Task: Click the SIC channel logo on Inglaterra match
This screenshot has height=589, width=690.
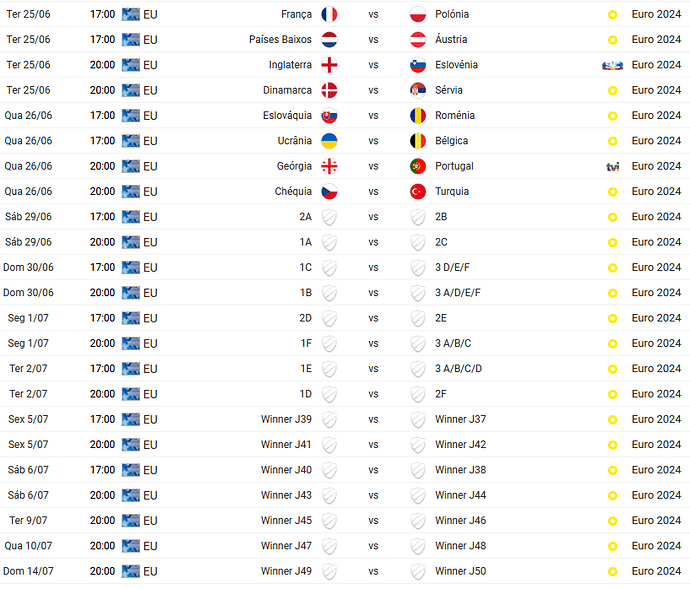Action: pyautogui.click(x=612, y=66)
